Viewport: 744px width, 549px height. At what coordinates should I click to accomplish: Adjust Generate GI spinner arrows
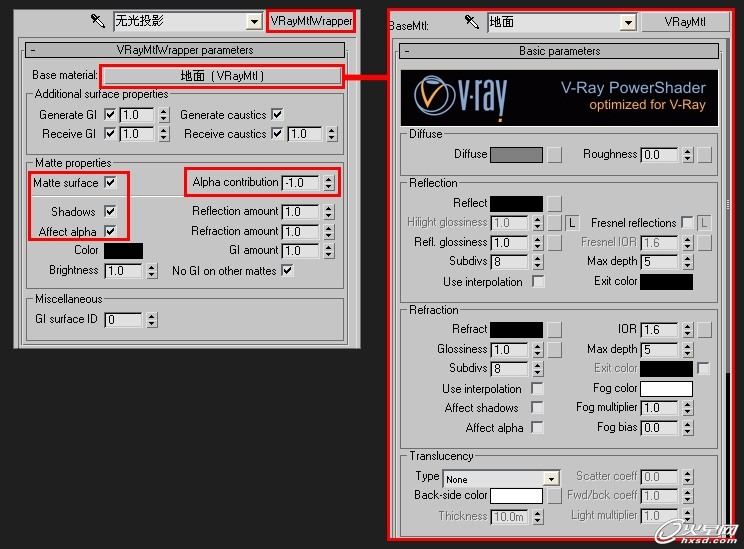[x=164, y=115]
